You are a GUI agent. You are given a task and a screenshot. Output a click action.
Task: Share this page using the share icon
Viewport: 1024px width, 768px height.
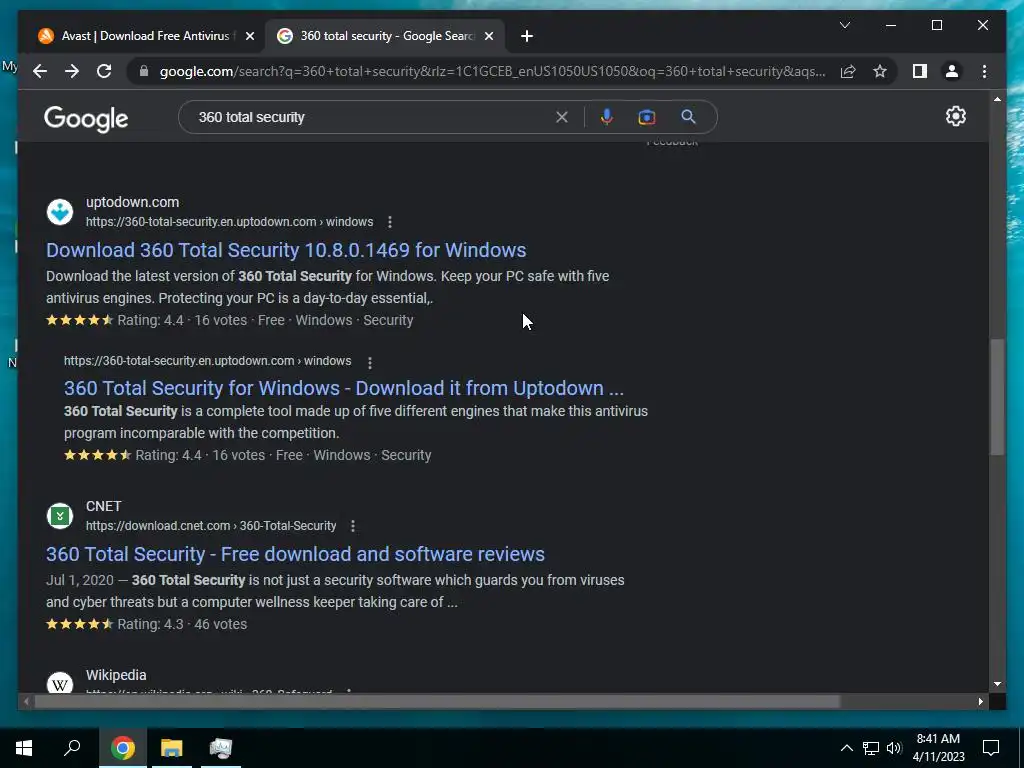tap(848, 71)
